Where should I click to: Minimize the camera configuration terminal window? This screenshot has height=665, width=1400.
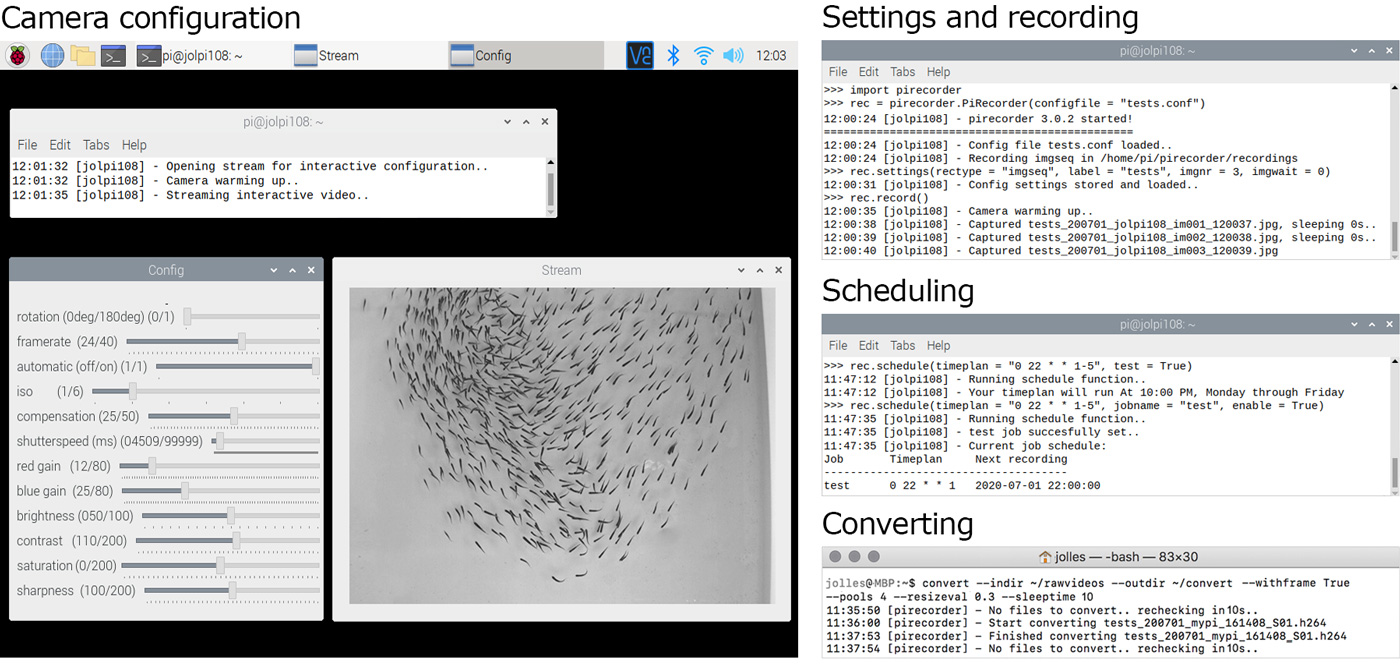point(508,122)
